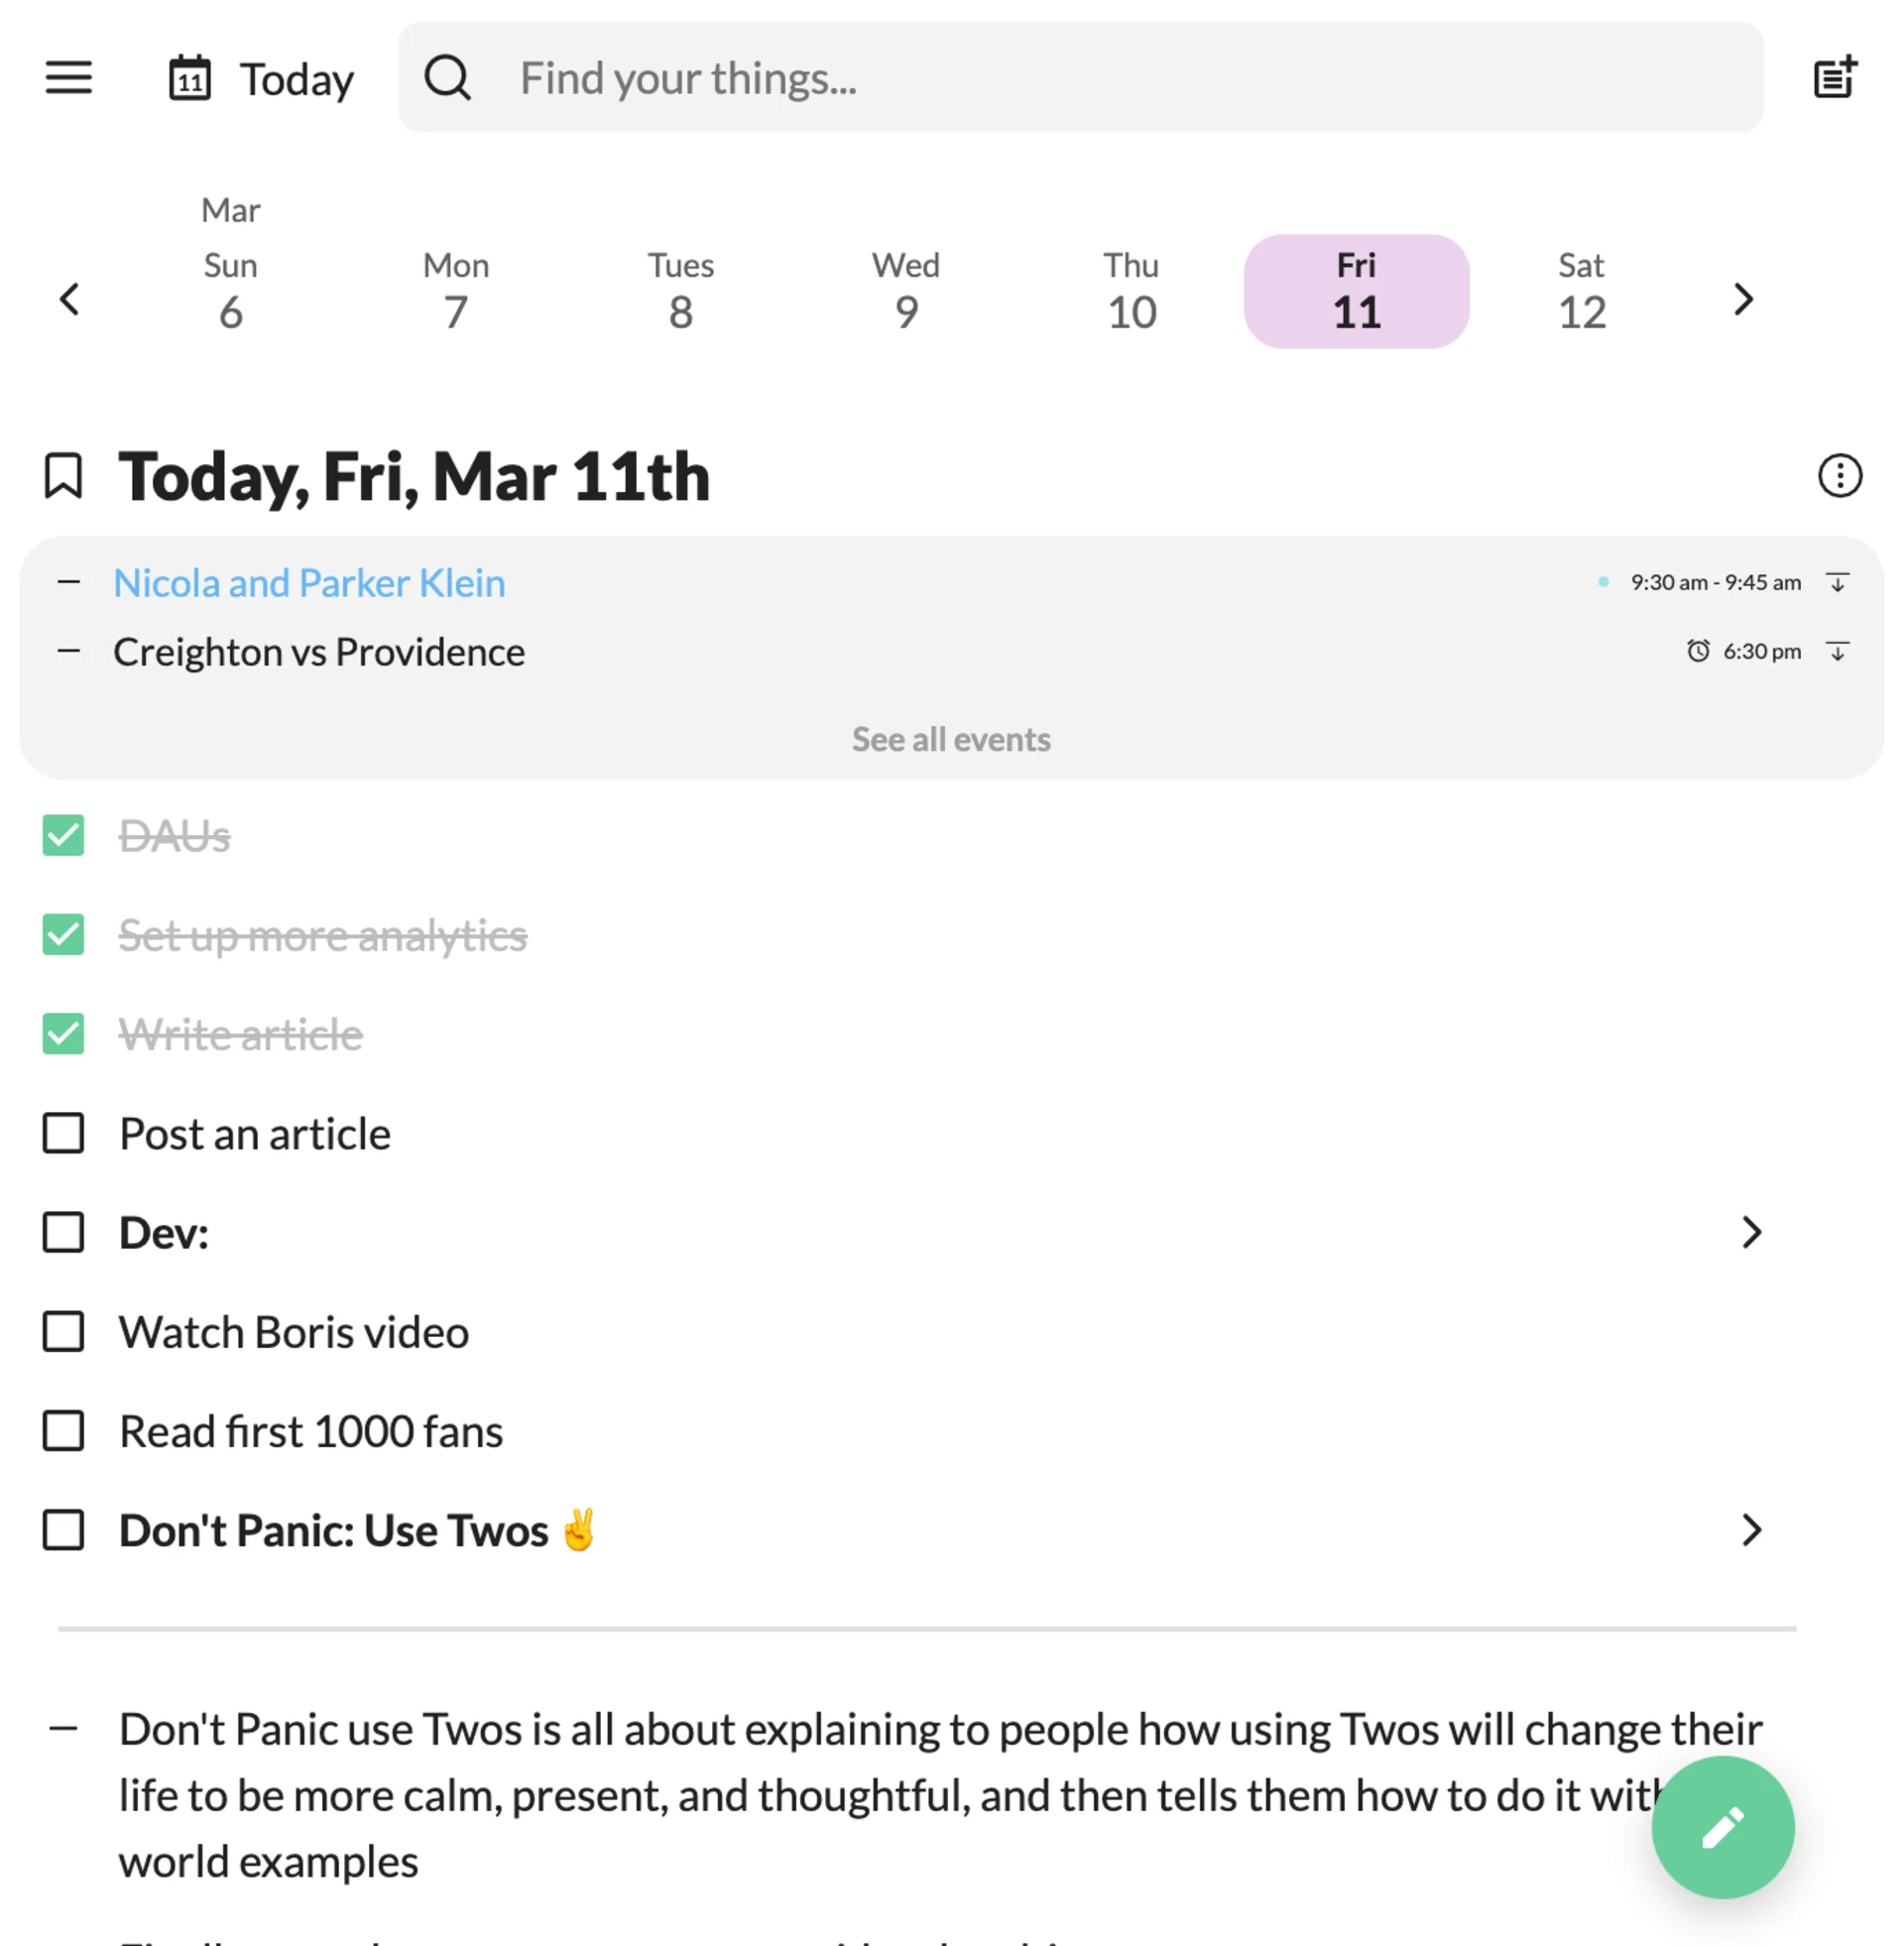The width and height of the screenshot is (1904, 1946).
Task: Select Saturday the 12th in the date strip
Action: coord(1581,292)
